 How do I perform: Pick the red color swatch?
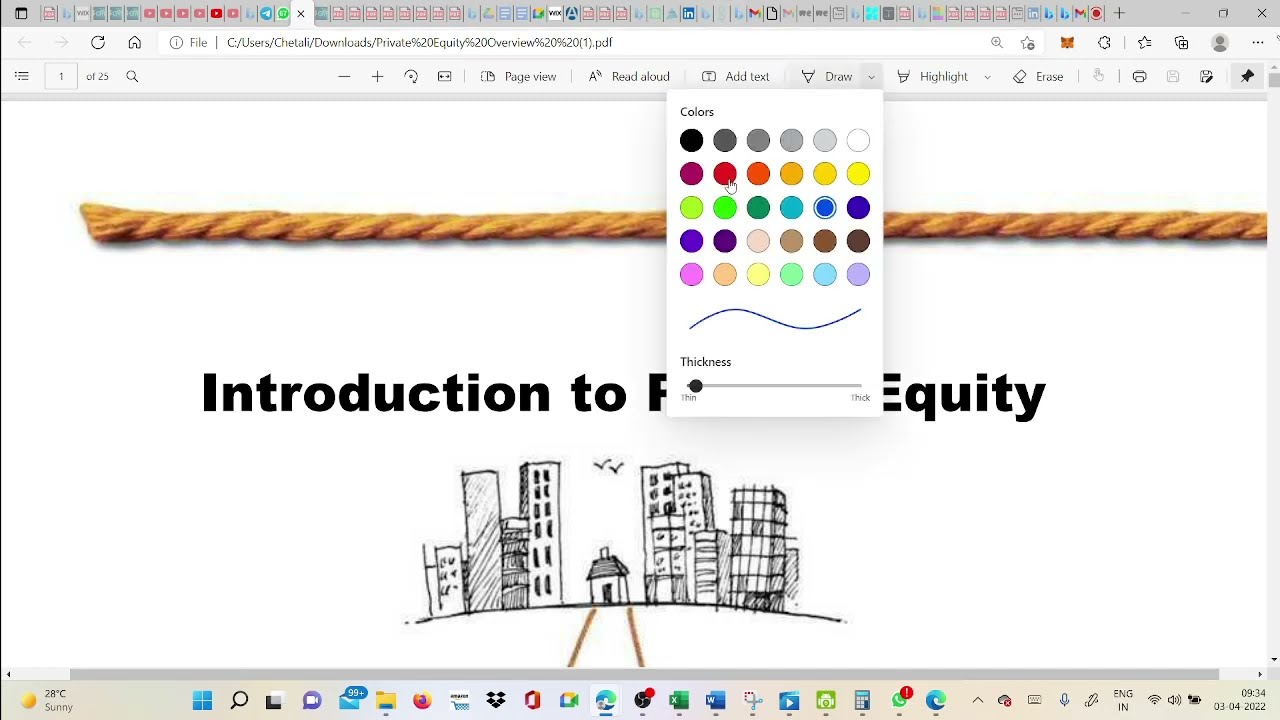tap(725, 174)
